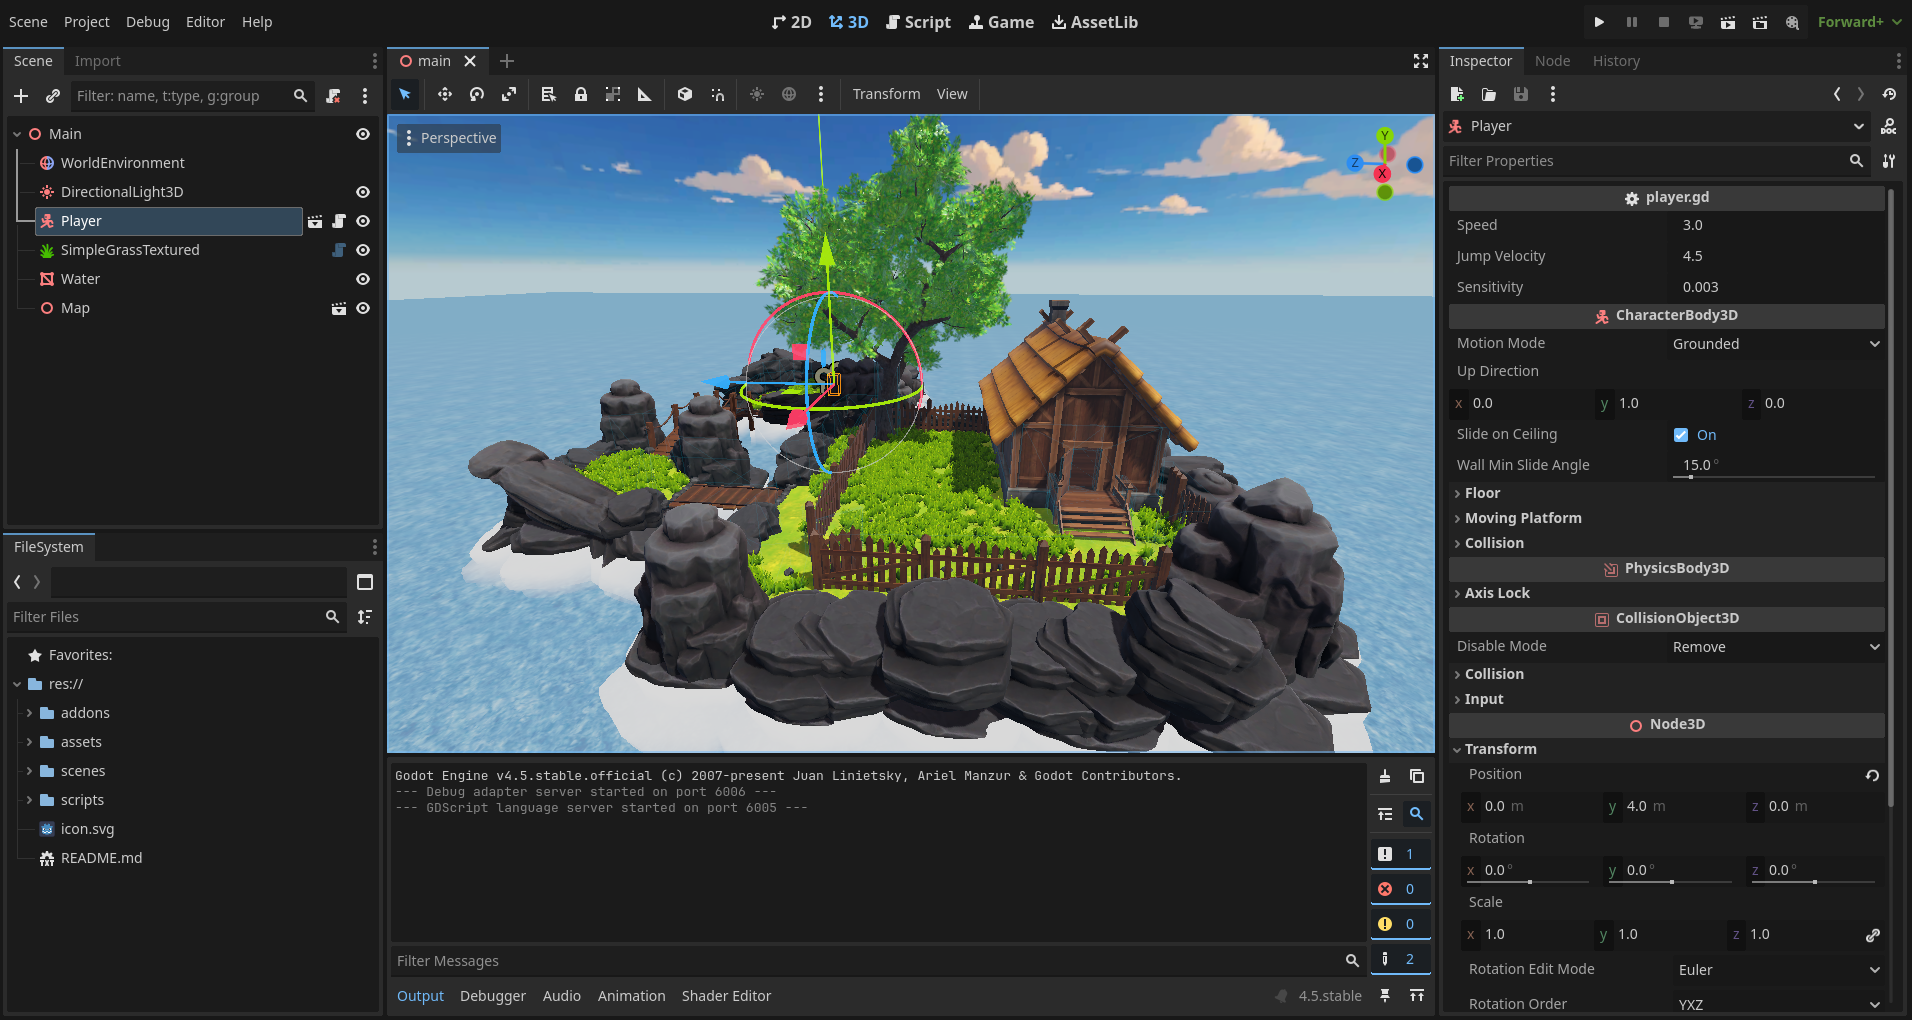Hide the Water node
The image size is (1912, 1020).
click(x=362, y=279)
